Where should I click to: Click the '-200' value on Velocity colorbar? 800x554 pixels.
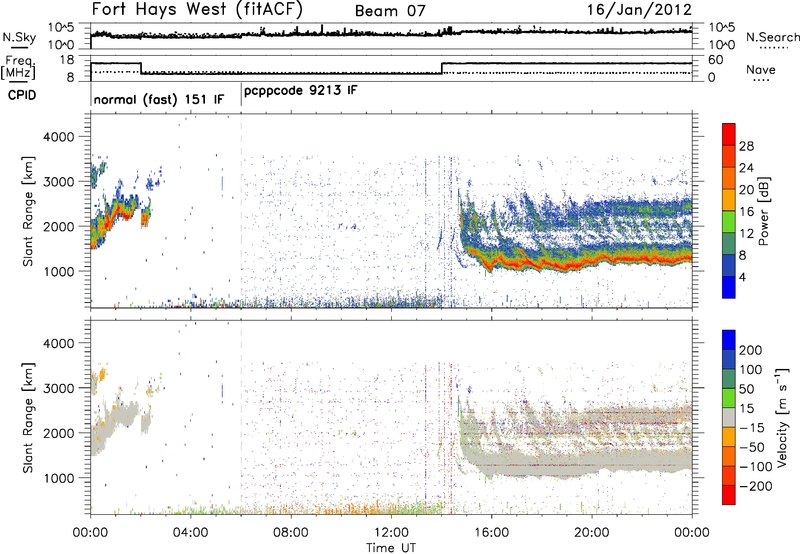[755, 486]
